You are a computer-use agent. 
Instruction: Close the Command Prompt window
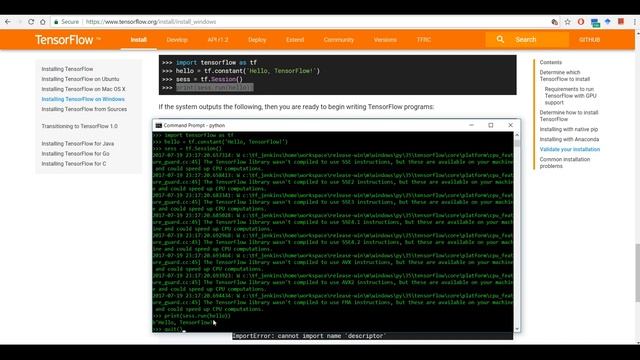click(x=510, y=125)
